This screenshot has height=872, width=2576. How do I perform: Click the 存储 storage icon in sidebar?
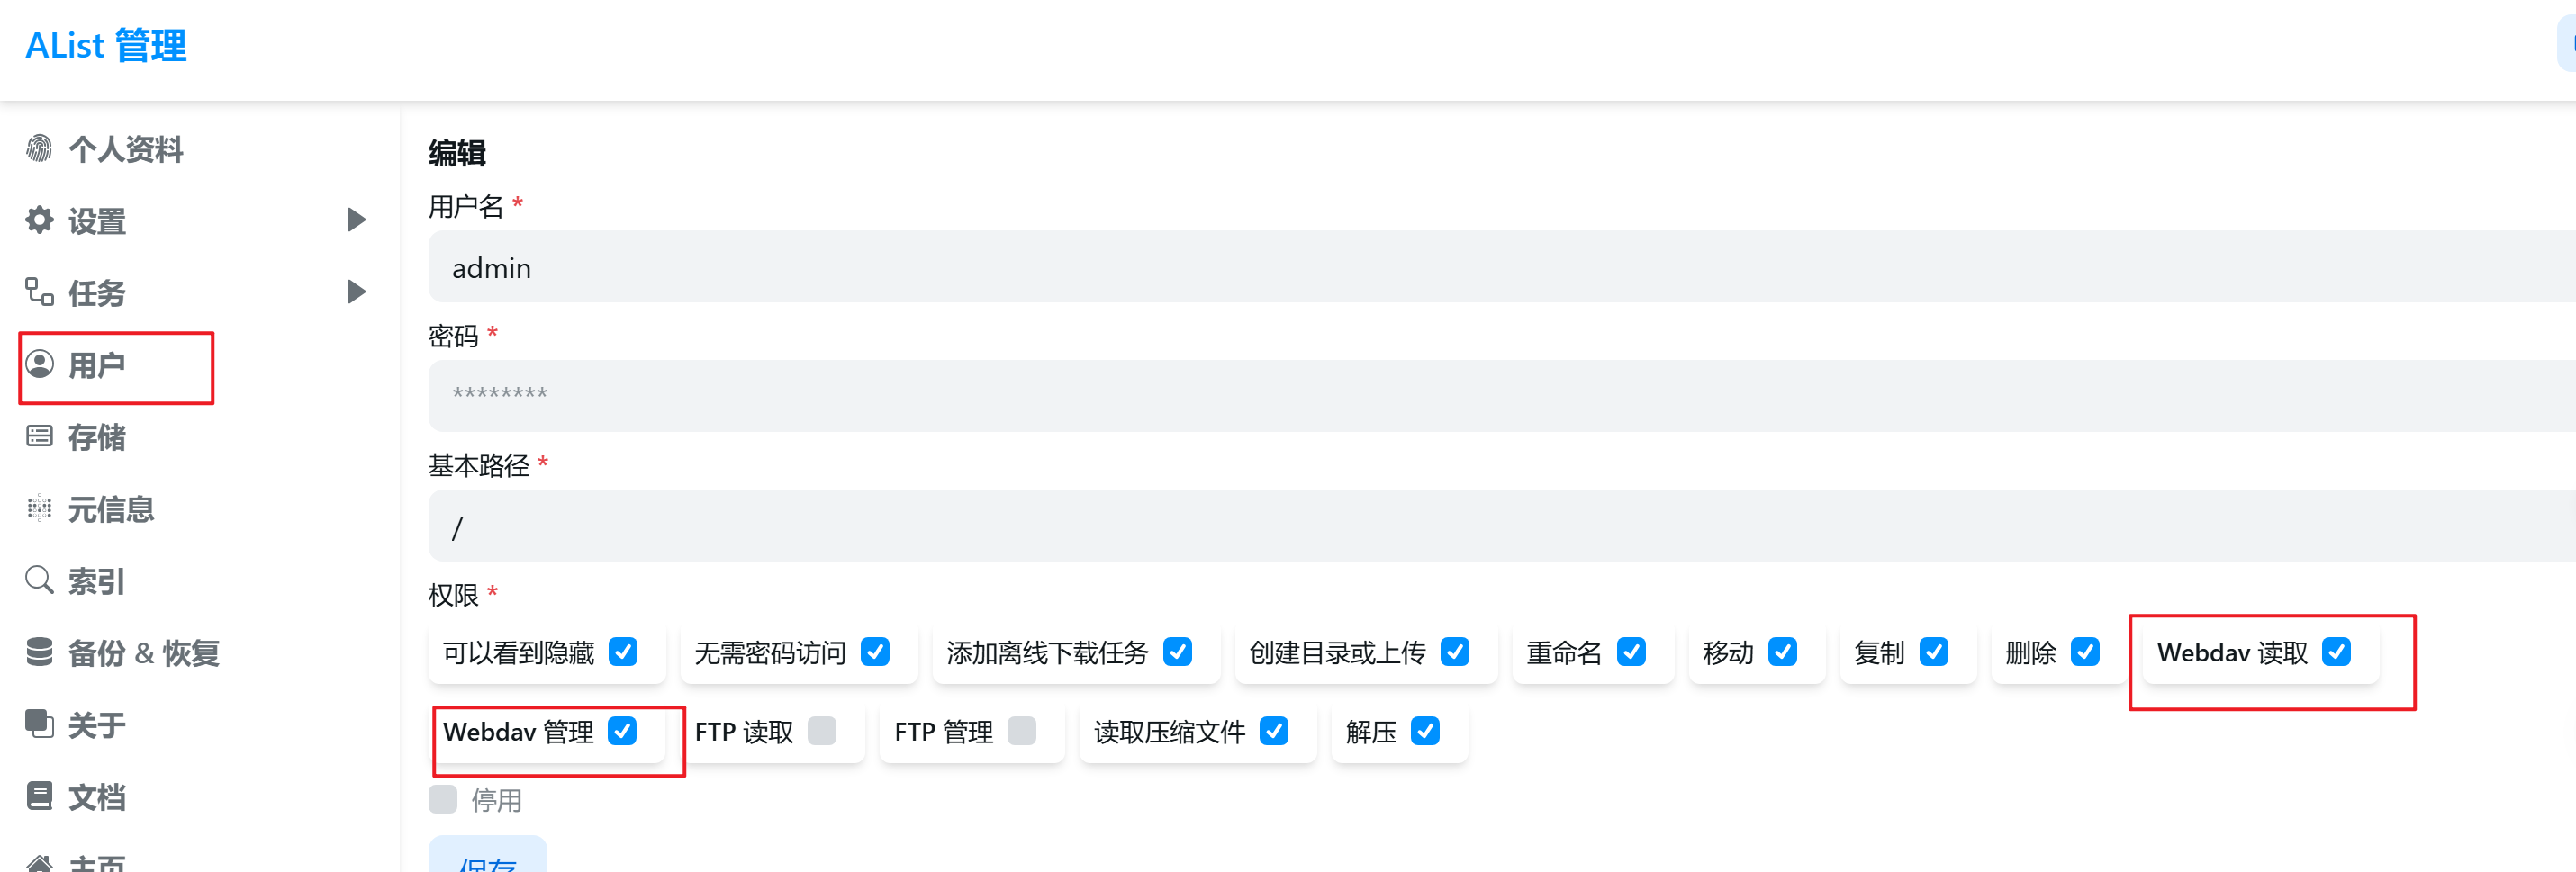point(39,436)
